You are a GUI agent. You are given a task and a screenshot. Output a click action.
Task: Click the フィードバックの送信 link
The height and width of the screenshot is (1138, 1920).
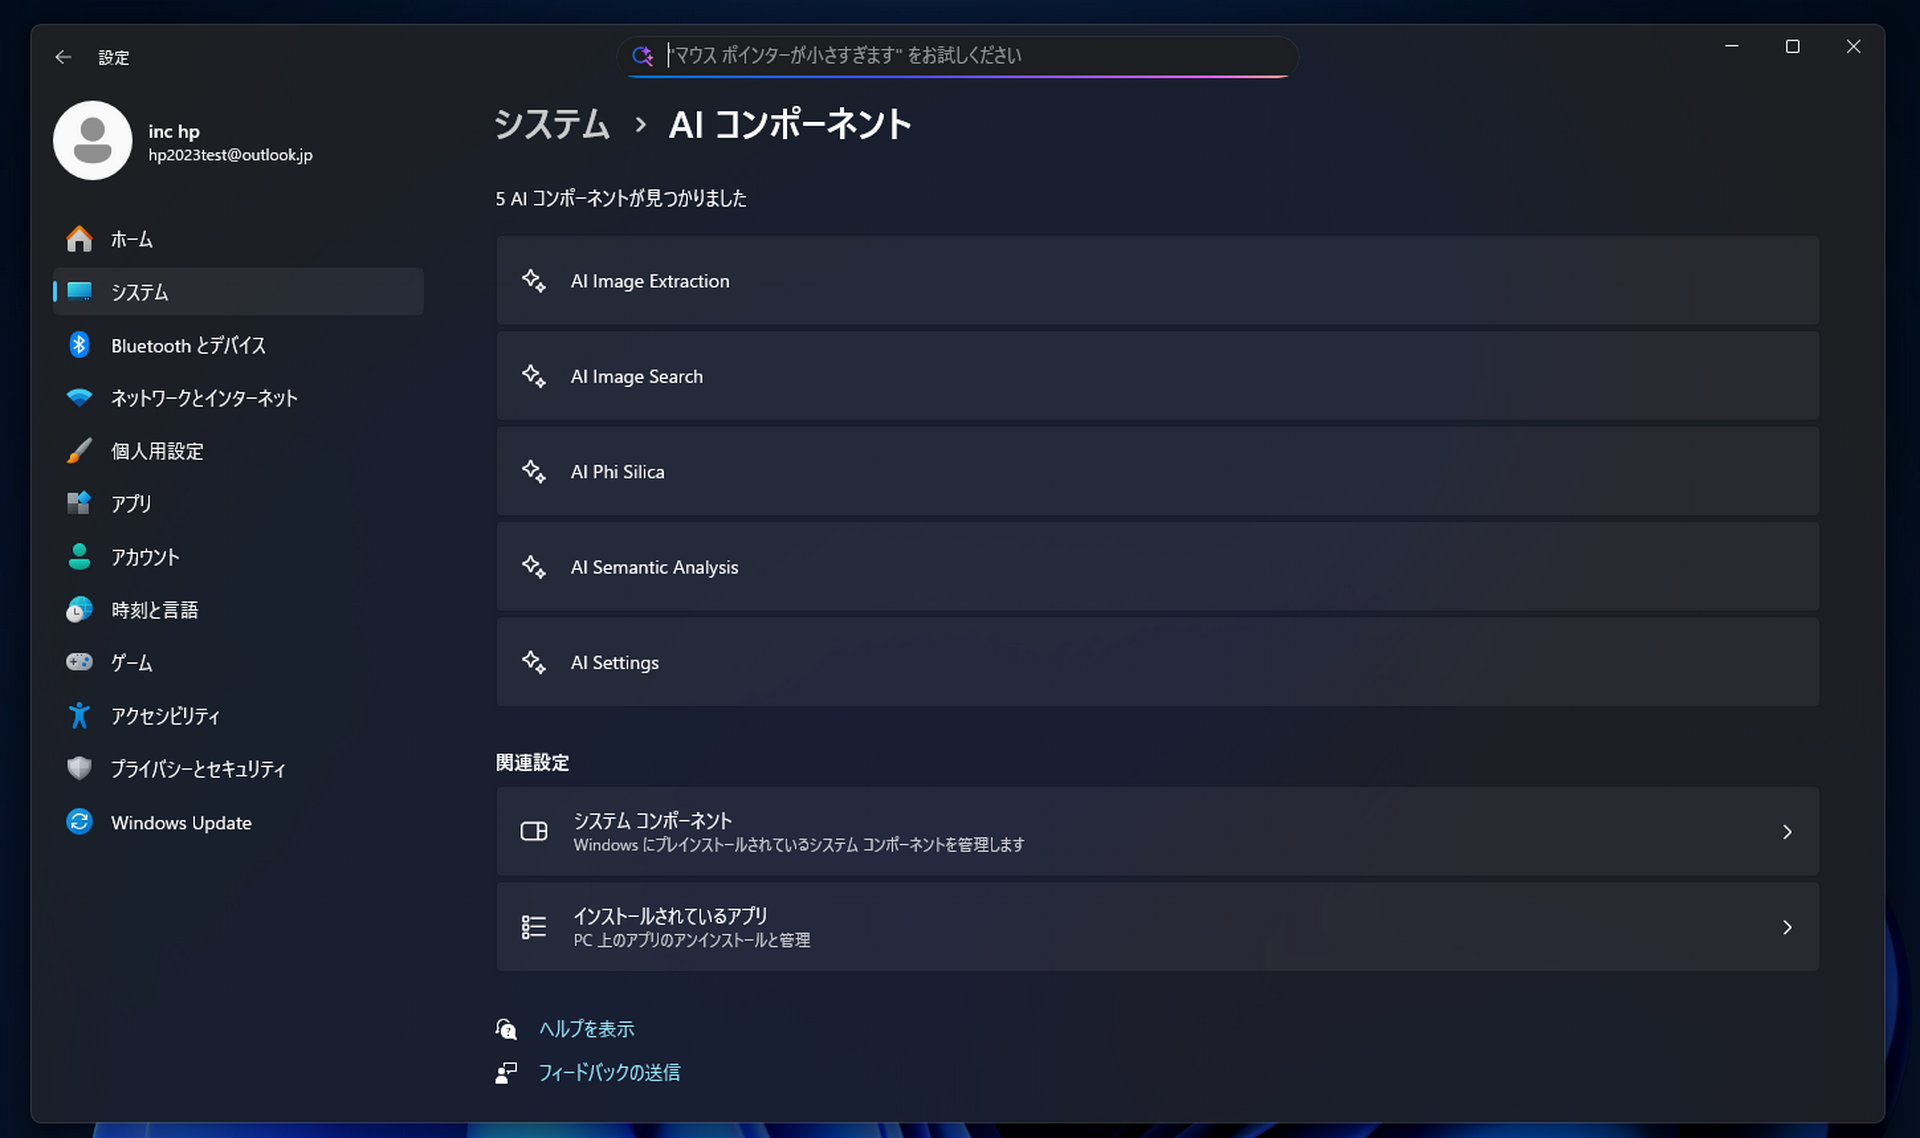pos(609,1072)
